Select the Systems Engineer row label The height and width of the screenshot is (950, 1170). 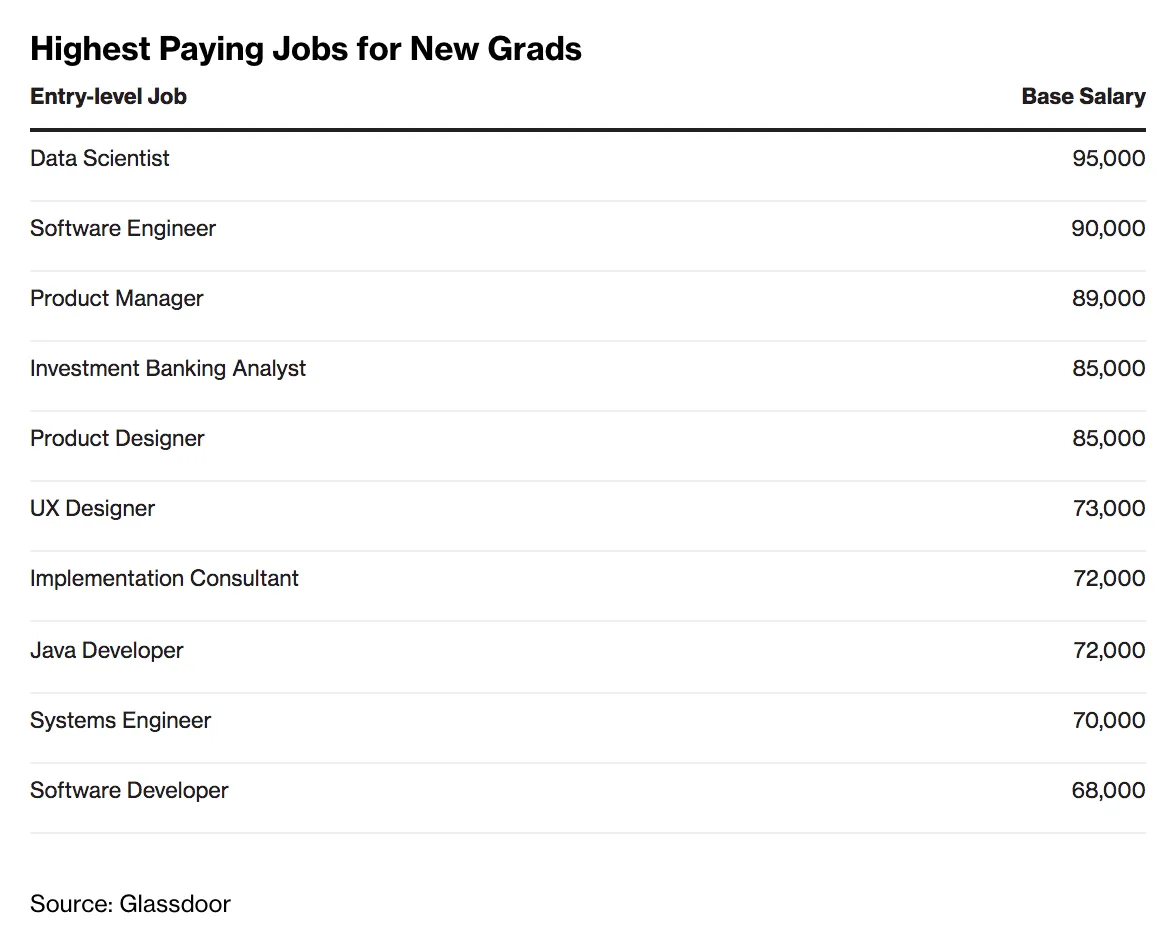tap(121, 721)
